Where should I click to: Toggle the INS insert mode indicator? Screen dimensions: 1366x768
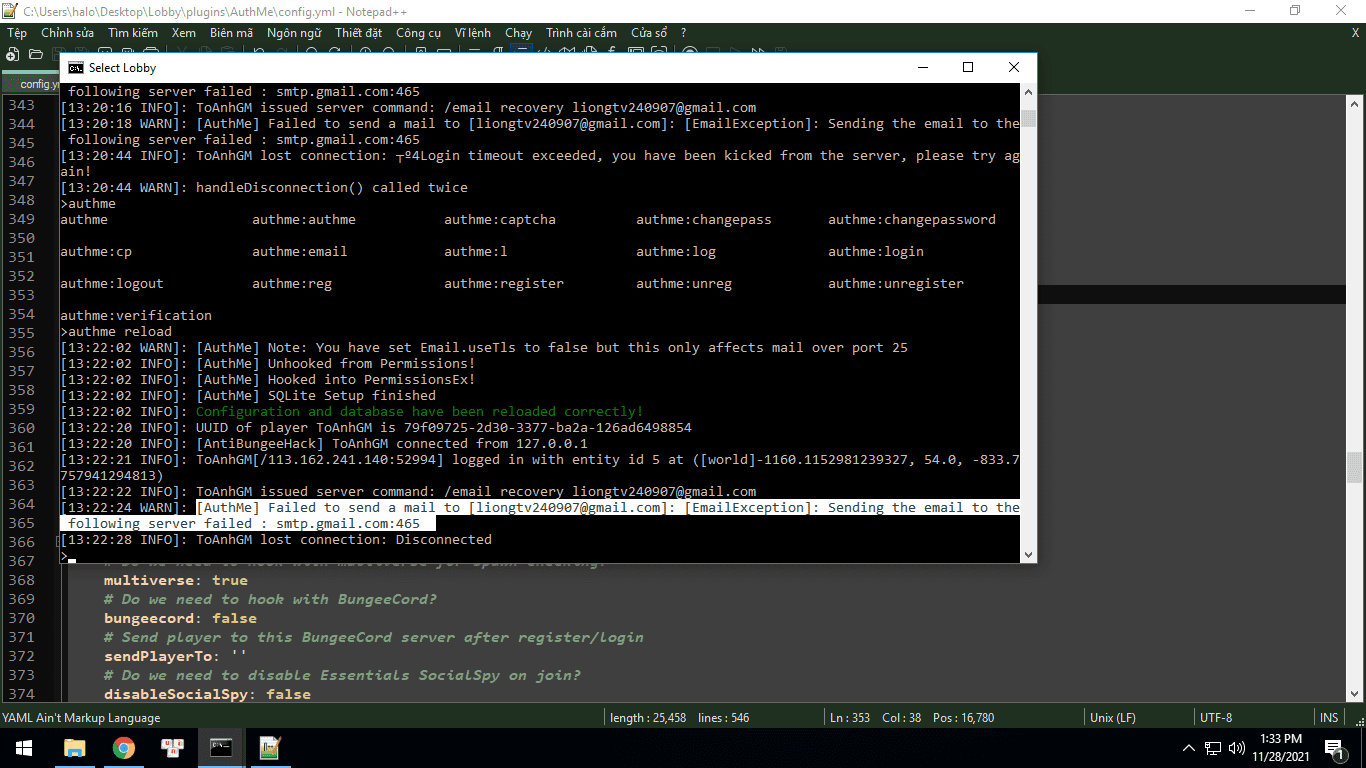click(x=1329, y=718)
